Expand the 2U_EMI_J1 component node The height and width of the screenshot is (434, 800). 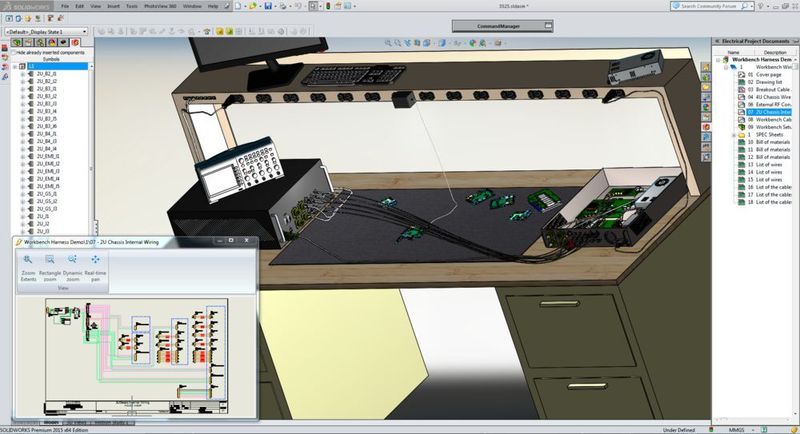(22, 157)
